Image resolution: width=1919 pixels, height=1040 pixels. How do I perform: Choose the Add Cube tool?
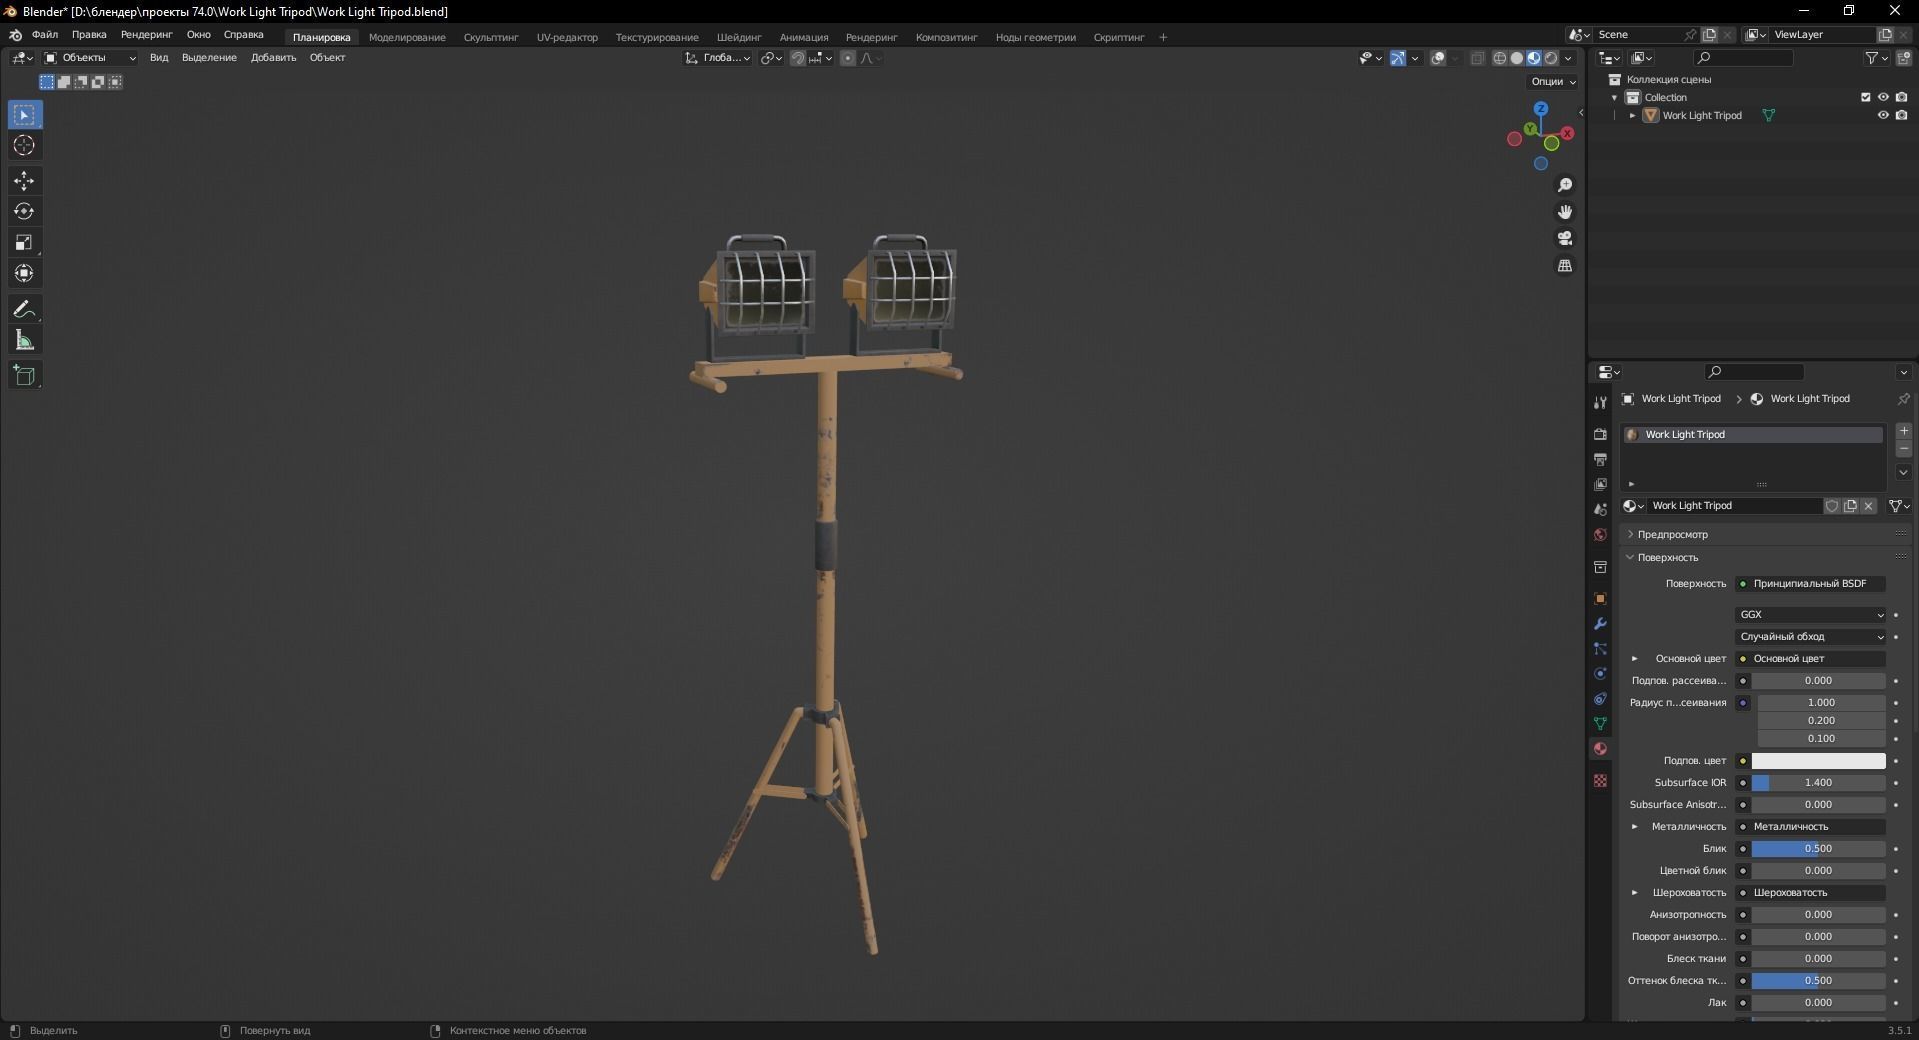click(x=25, y=376)
